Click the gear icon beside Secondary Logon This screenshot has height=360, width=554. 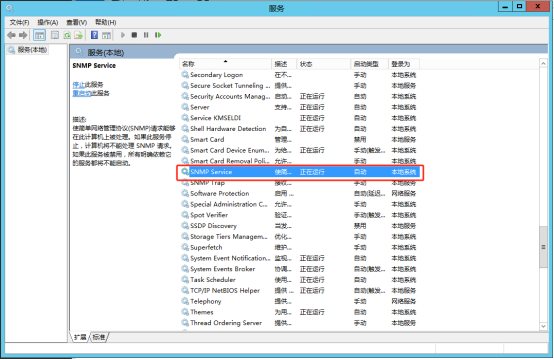point(185,75)
